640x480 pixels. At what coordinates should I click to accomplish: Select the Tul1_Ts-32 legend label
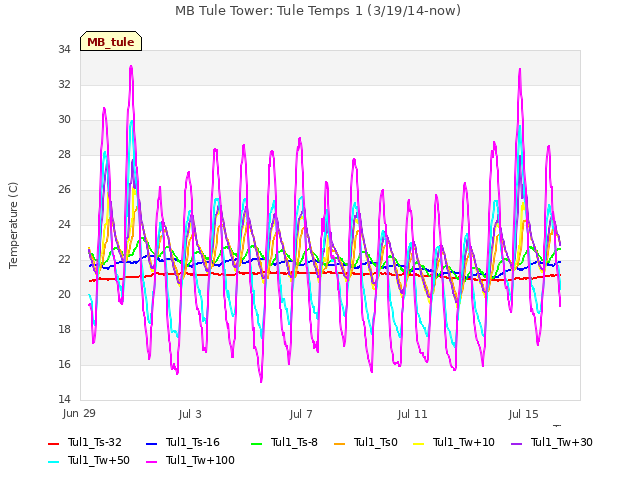point(95,442)
